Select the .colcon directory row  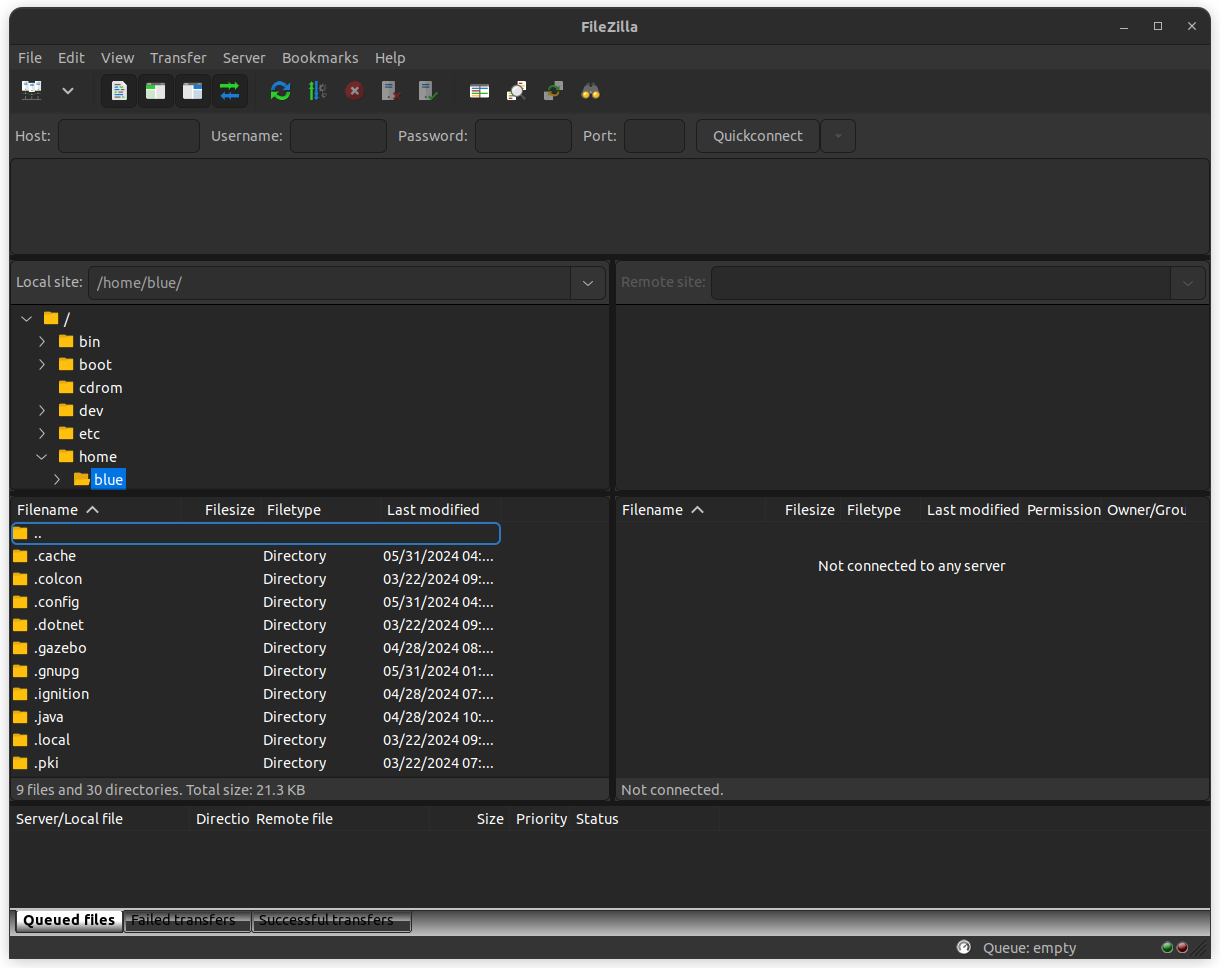pos(256,579)
